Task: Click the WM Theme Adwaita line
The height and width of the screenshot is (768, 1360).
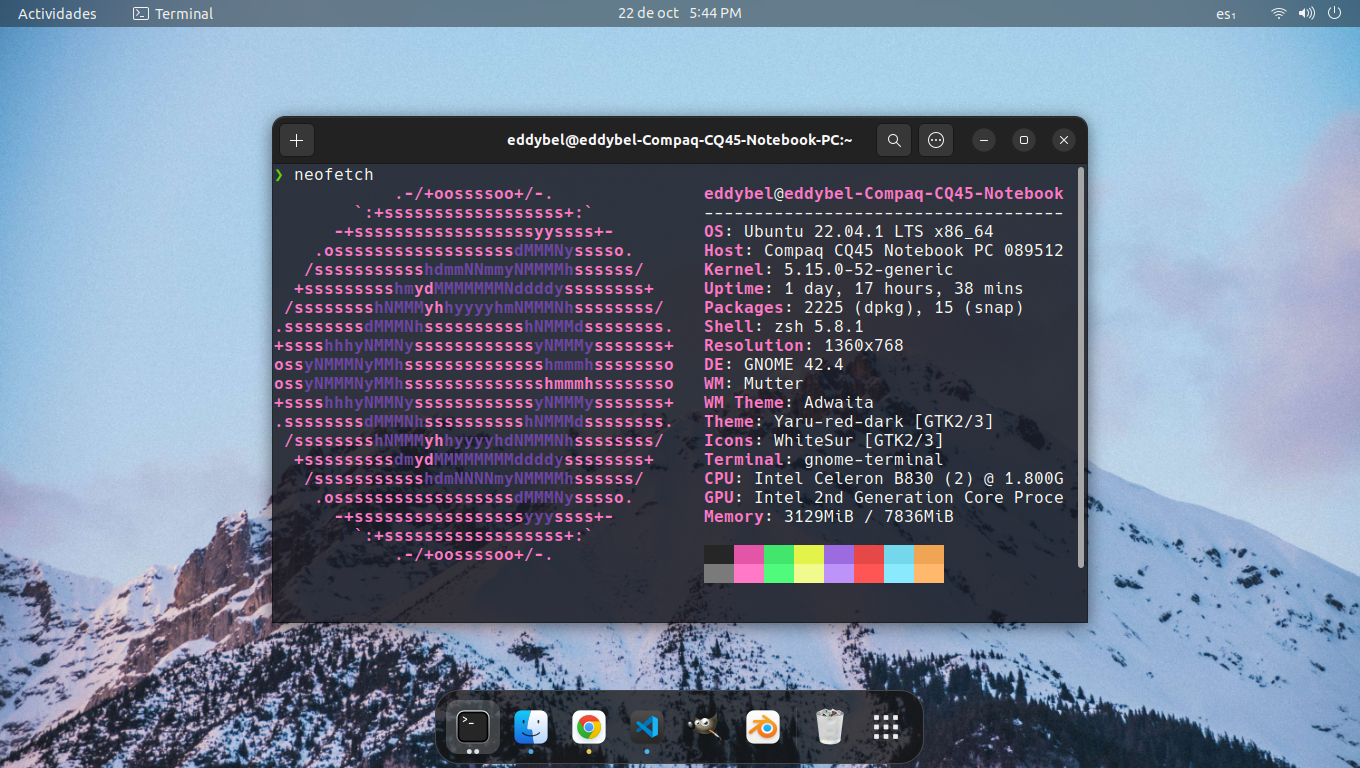Action: pos(789,403)
